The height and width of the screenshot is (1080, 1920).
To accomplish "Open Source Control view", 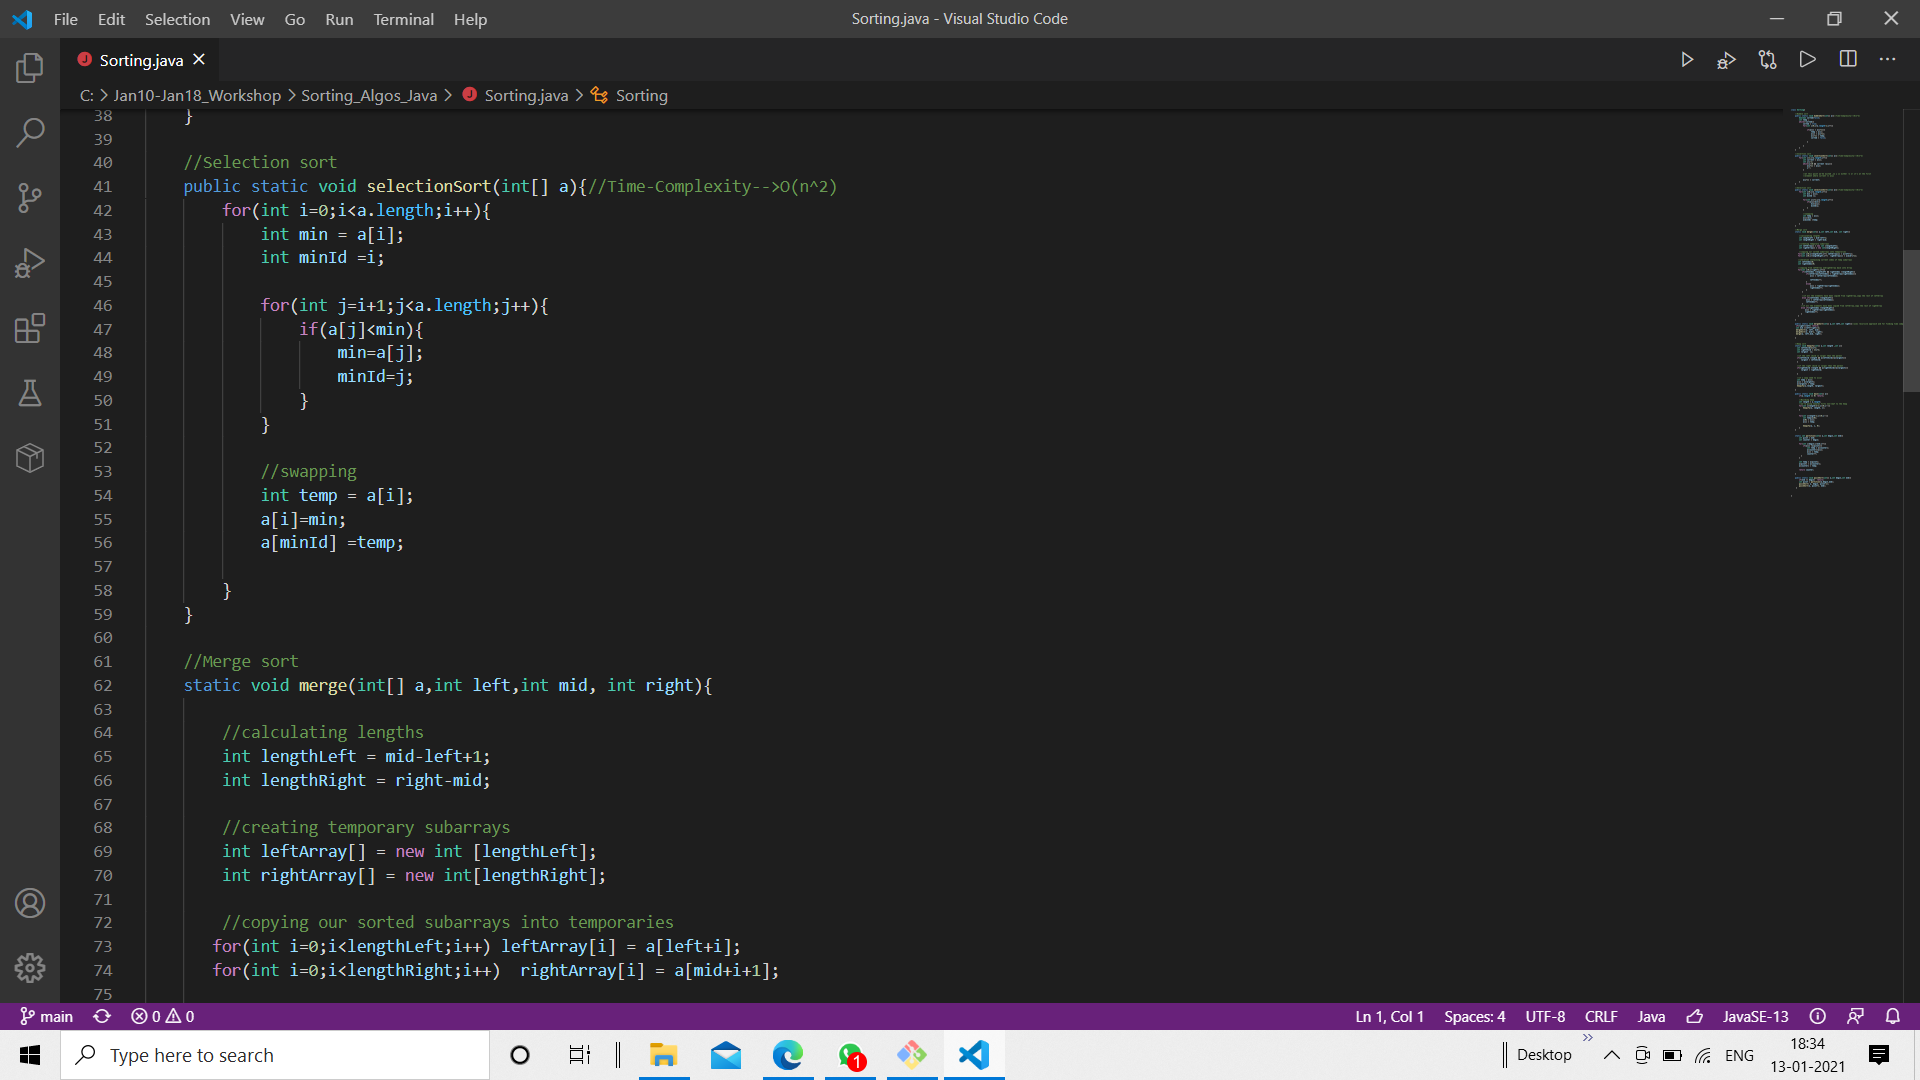I will click(30, 197).
